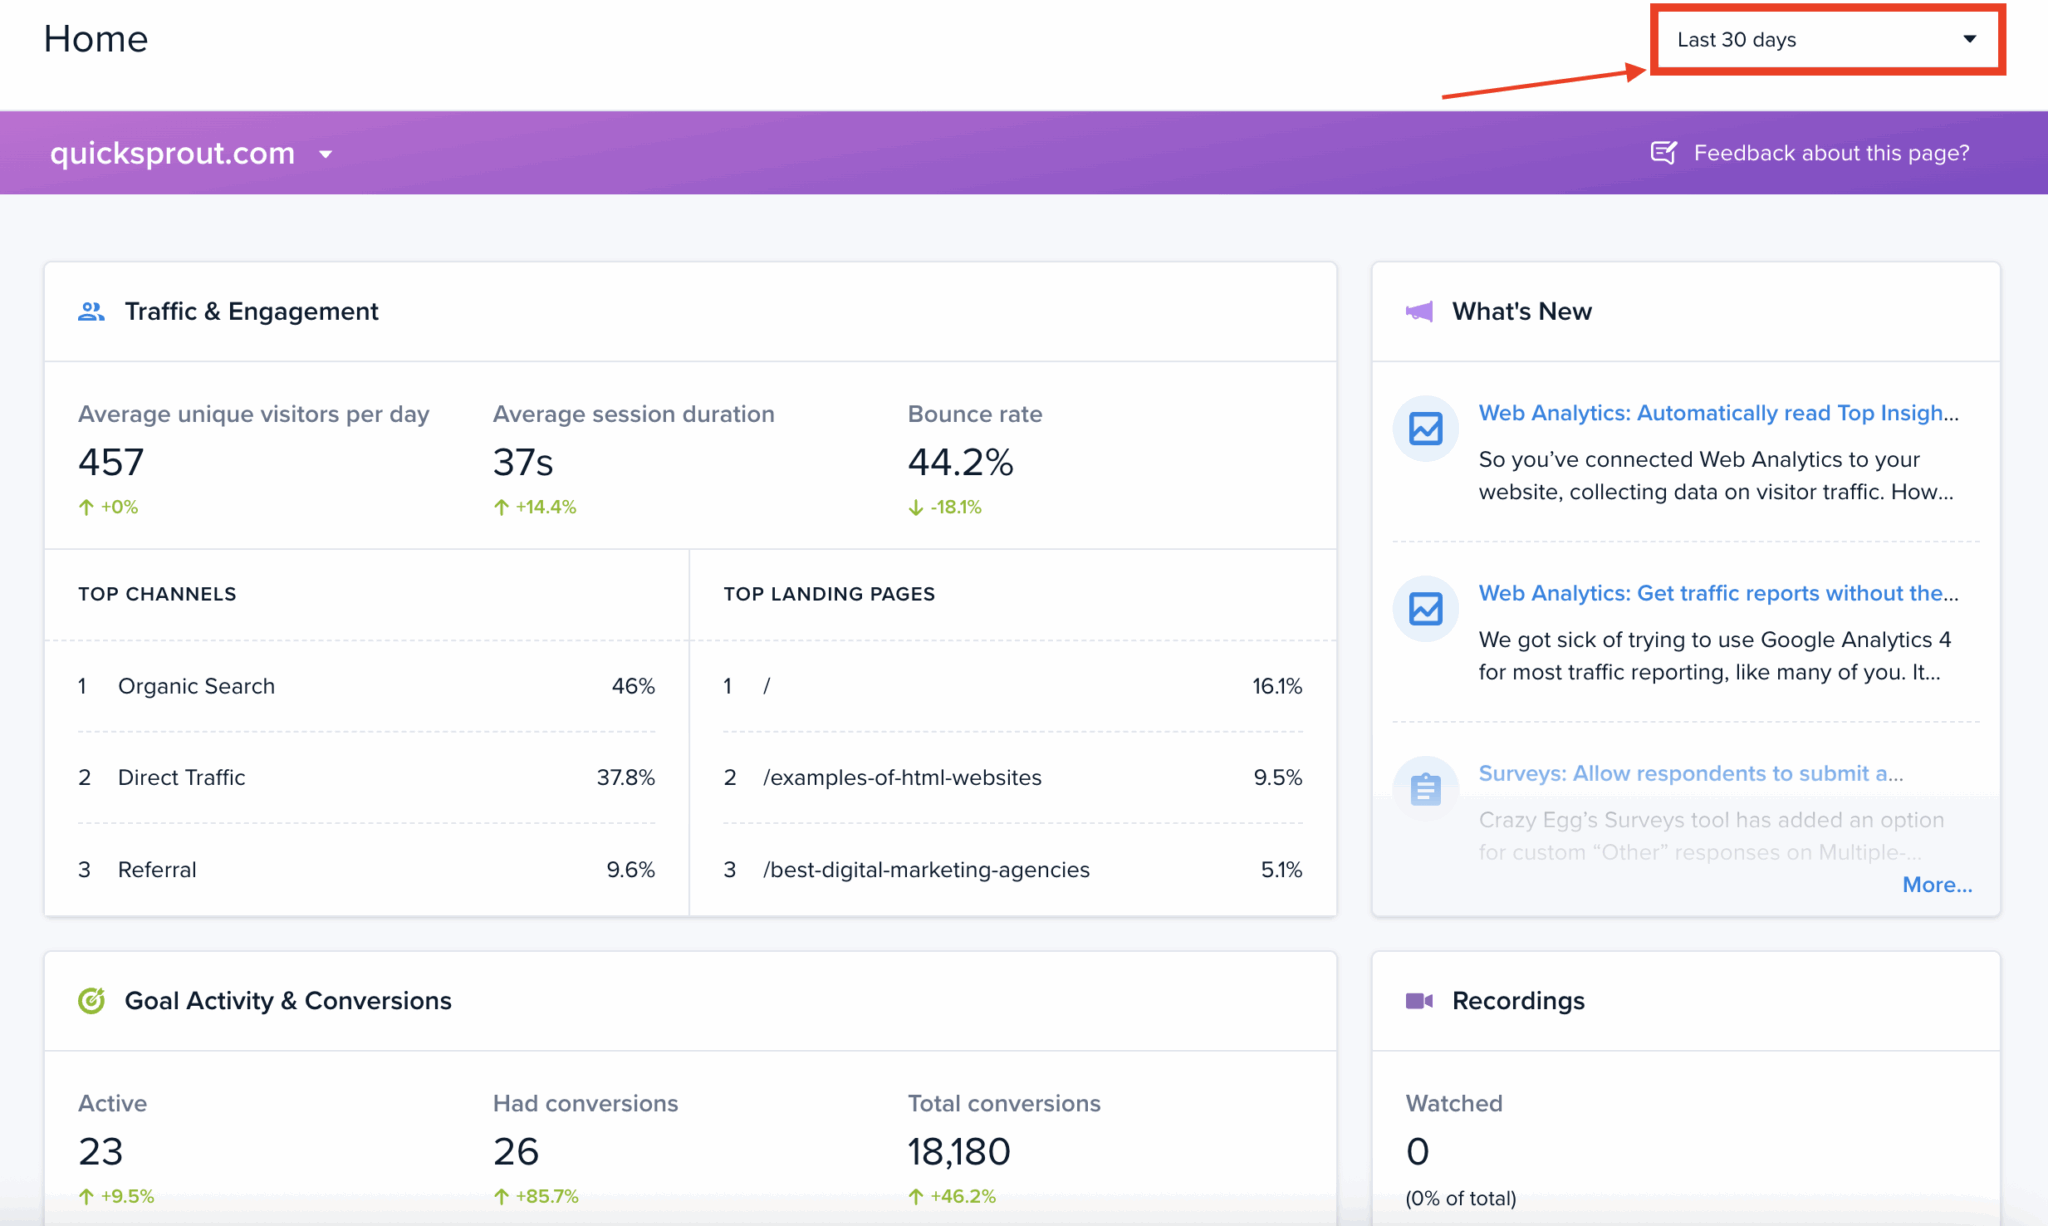Switch to the Home page heading
Image resolution: width=2048 pixels, height=1226 pixels.
pos(96,38)
